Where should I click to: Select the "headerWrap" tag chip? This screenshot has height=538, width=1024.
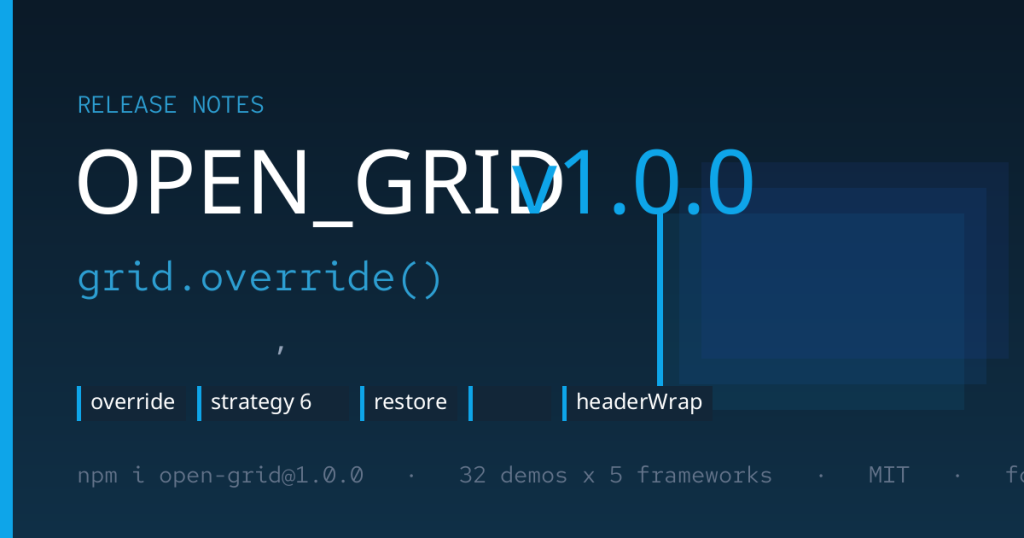click(x=637, y=403)
